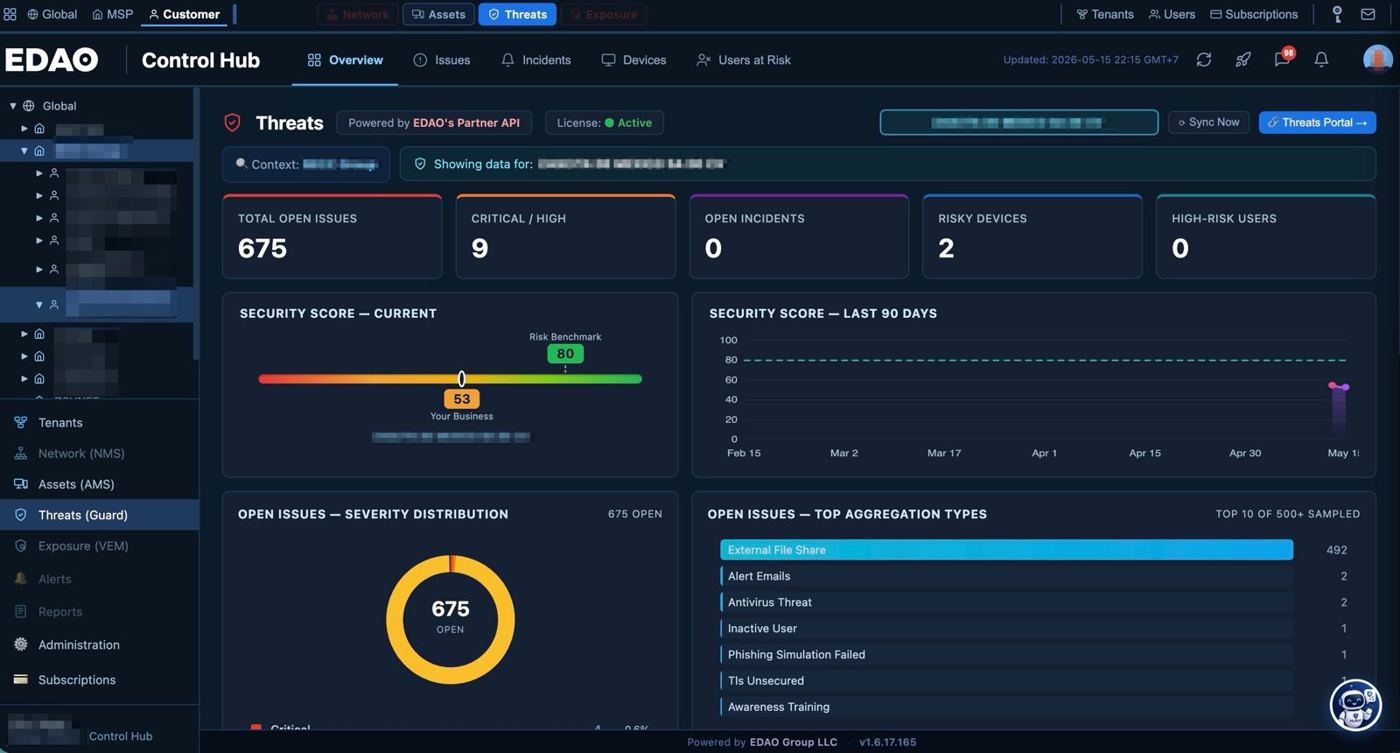Open Network (NMS) in the sidebar
1400x753 pixels.
tap(99, 453)
